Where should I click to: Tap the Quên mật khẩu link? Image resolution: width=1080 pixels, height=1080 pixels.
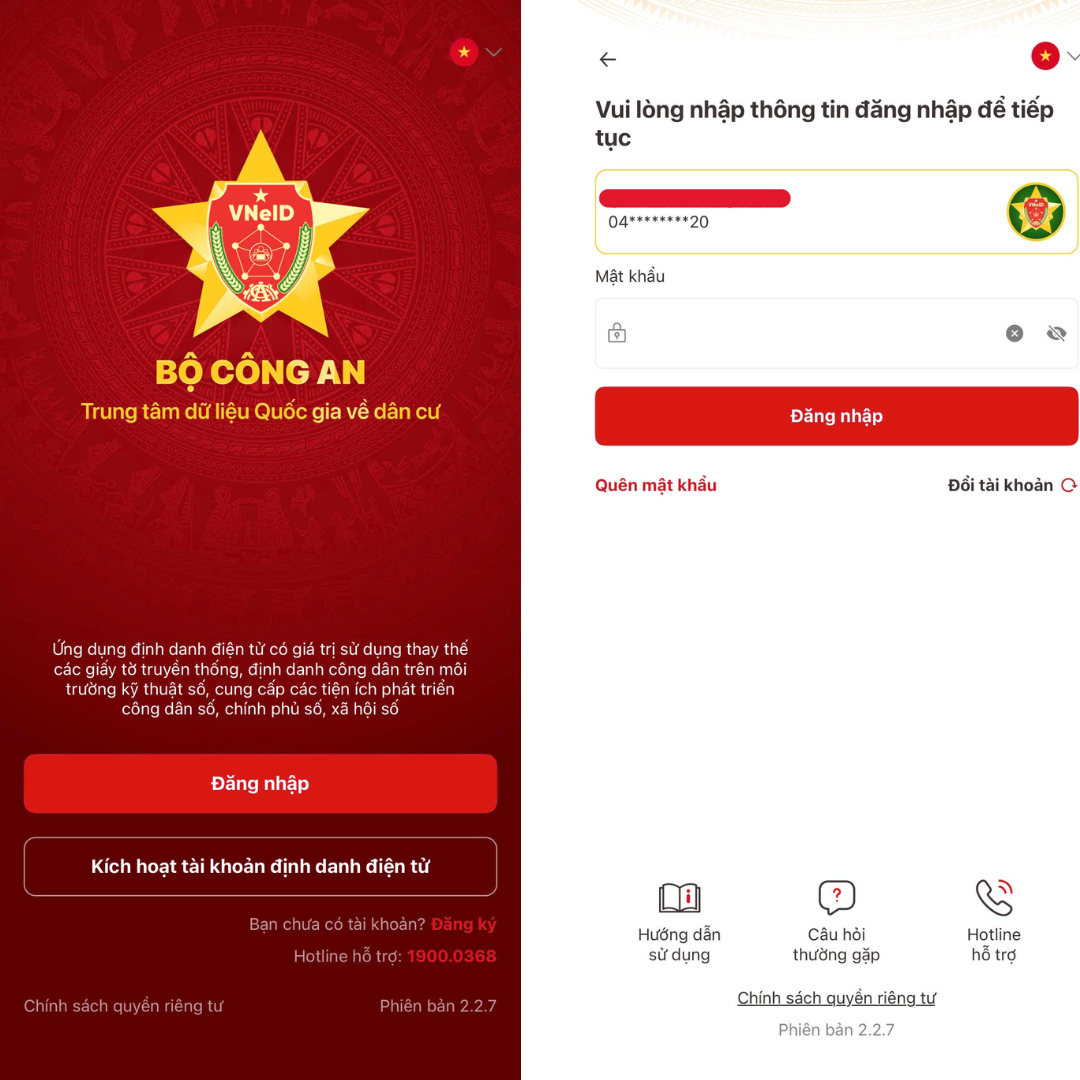656,486
